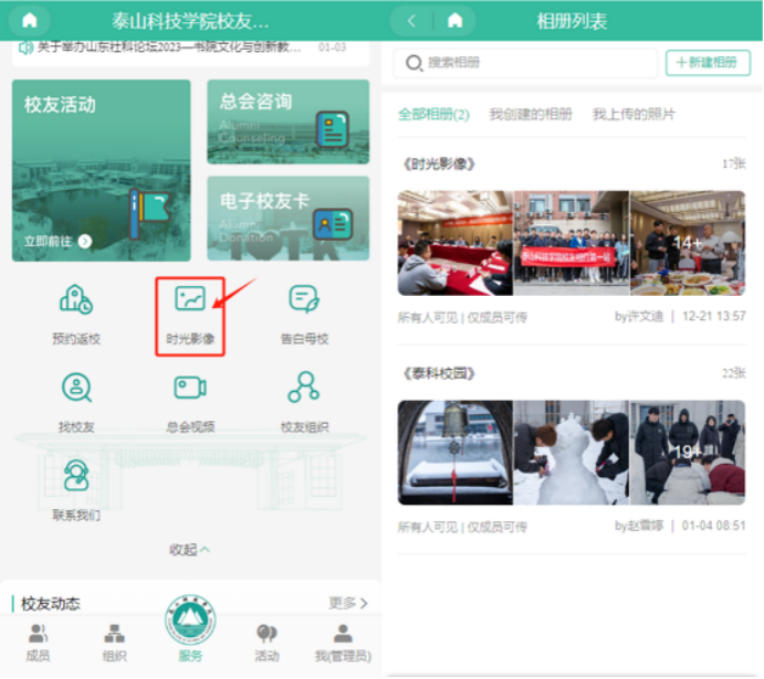Focus the 搜索相册 search field

click(525, 62)
